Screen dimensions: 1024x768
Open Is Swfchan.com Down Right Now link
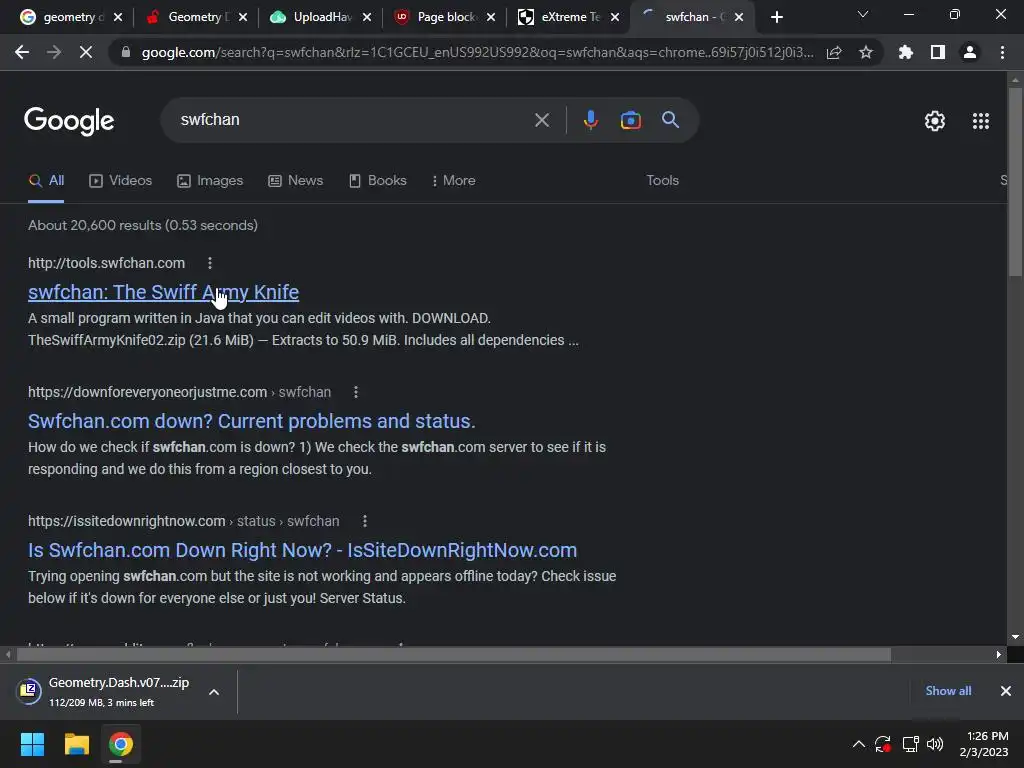tap(302, 550)
